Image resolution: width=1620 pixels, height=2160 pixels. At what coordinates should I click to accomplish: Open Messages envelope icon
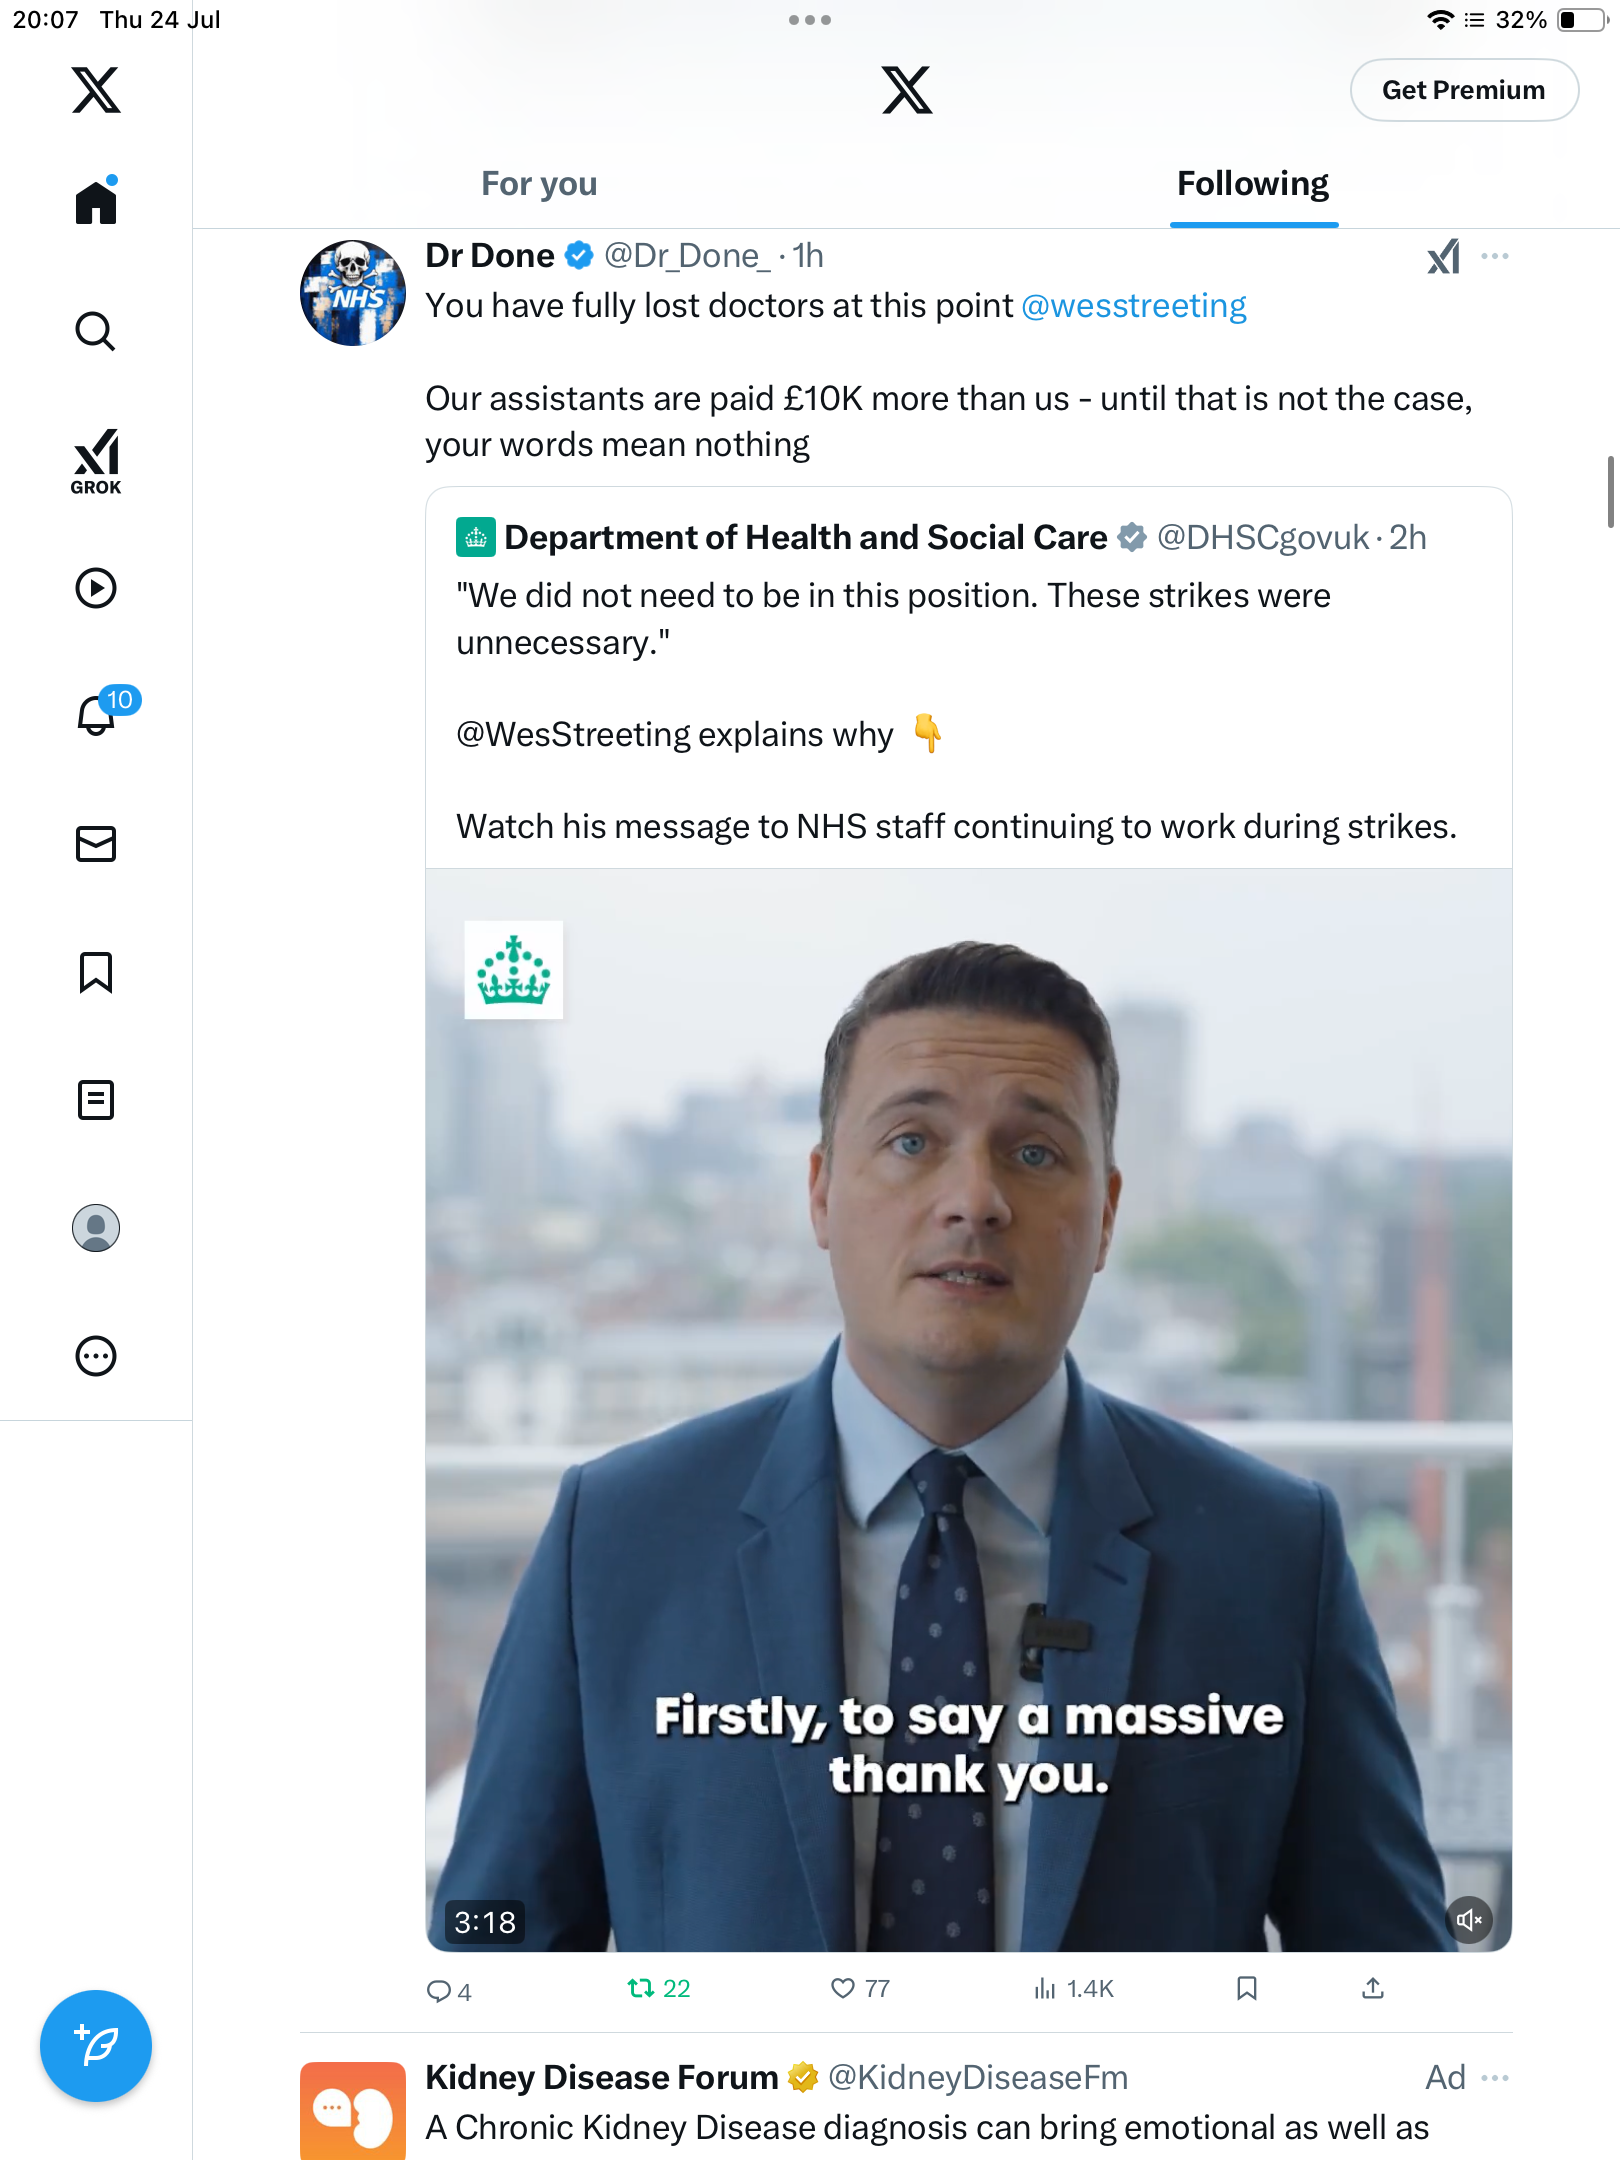(96, 844)
